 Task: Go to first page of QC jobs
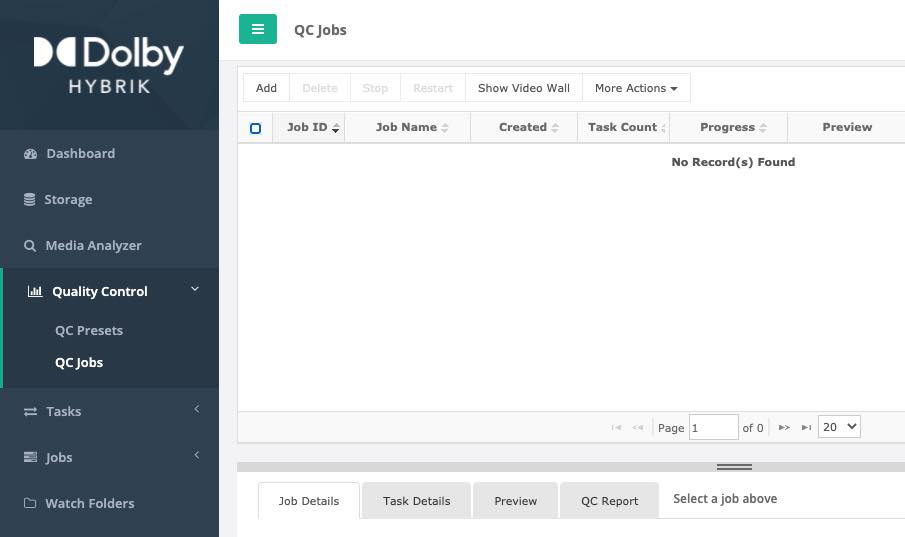(x=616, y=427)
